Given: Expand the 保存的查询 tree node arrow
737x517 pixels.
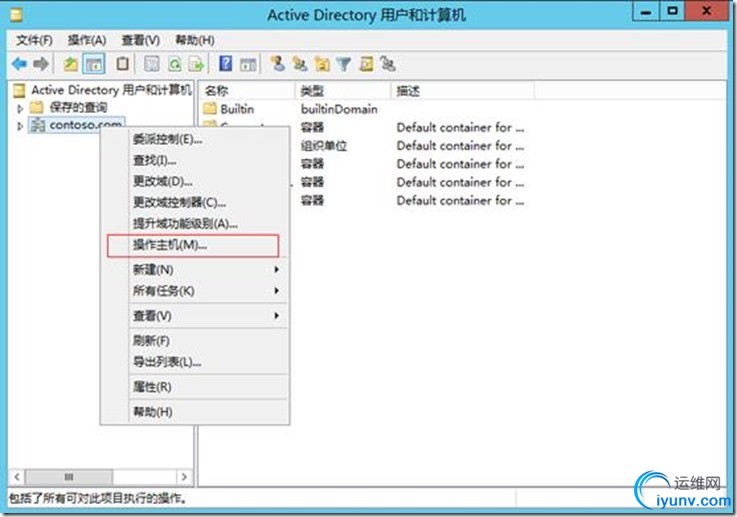Looking at the screenshot, I should click(20, 108).
